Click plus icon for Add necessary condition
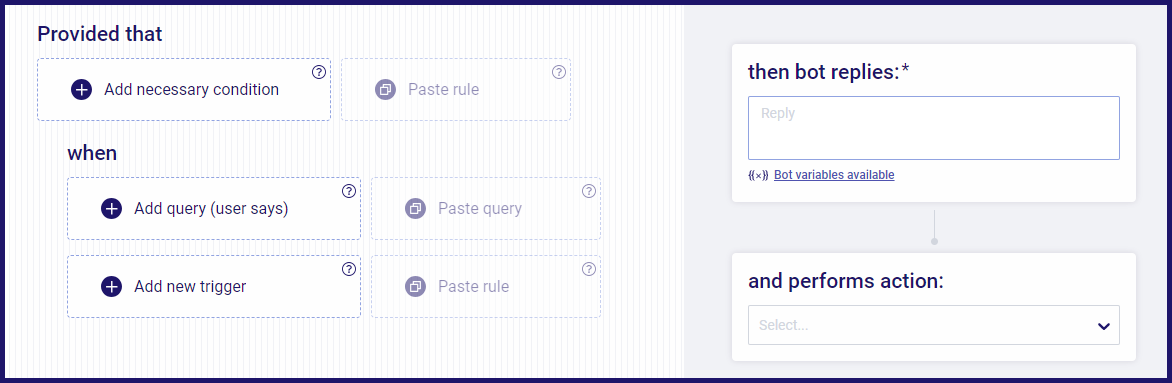Screen dimensions: 1172x383 (81, 90)
